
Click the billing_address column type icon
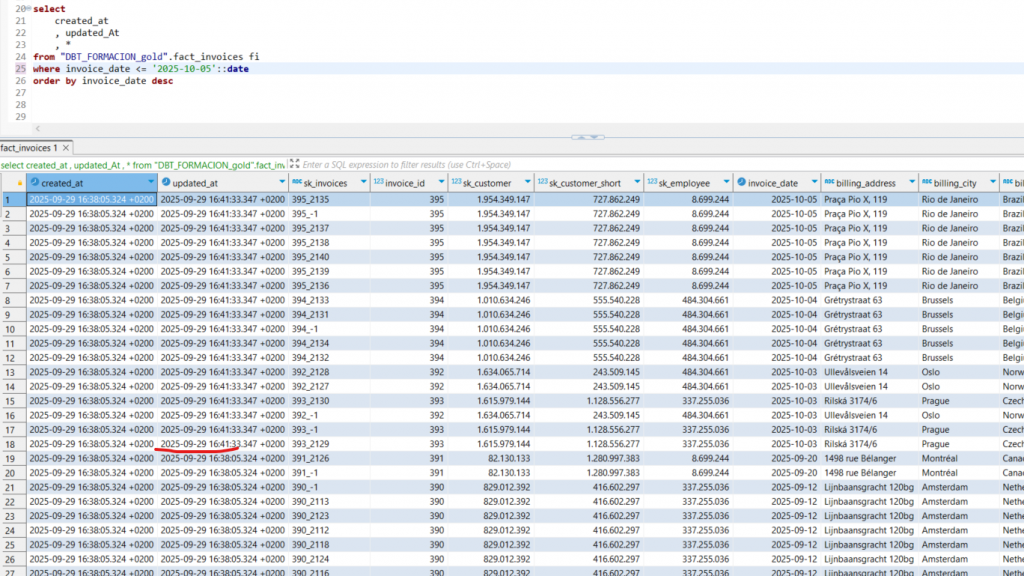coord(829,183)
